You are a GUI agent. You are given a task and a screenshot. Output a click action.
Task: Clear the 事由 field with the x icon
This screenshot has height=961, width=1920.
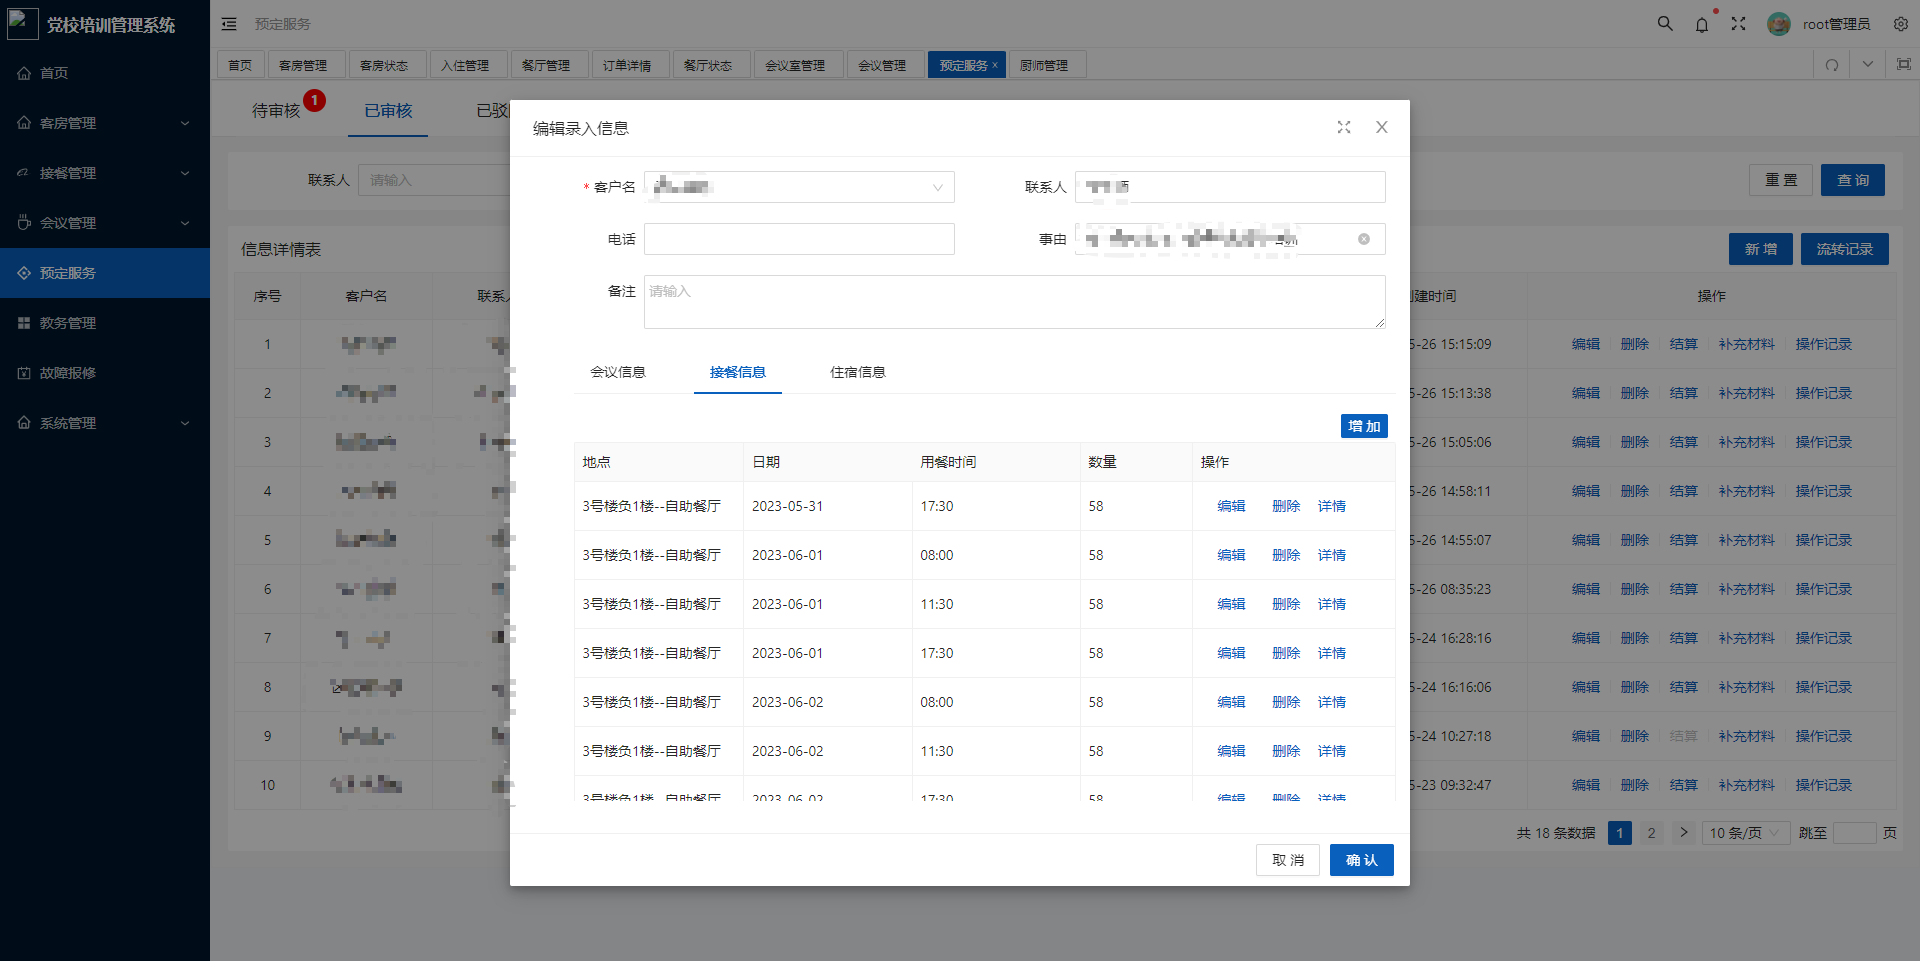tap(1364, 239)
